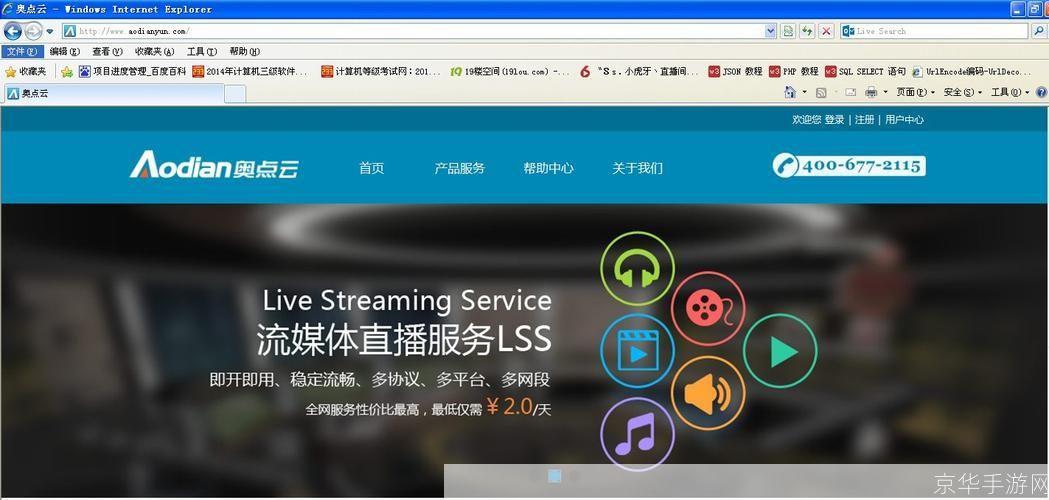Viewport: 1049px width, 500px height.
Task: Open the 页面 (Page) dropdown in command bar
Action: coord(915,92)
